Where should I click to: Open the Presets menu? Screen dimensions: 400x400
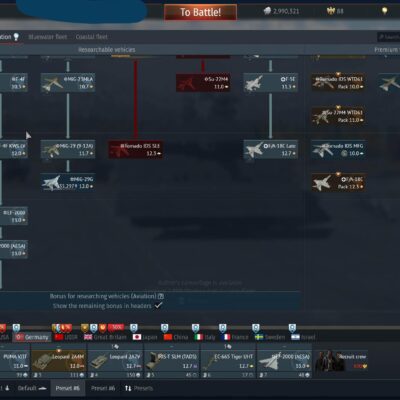click(x=139, y=388)
